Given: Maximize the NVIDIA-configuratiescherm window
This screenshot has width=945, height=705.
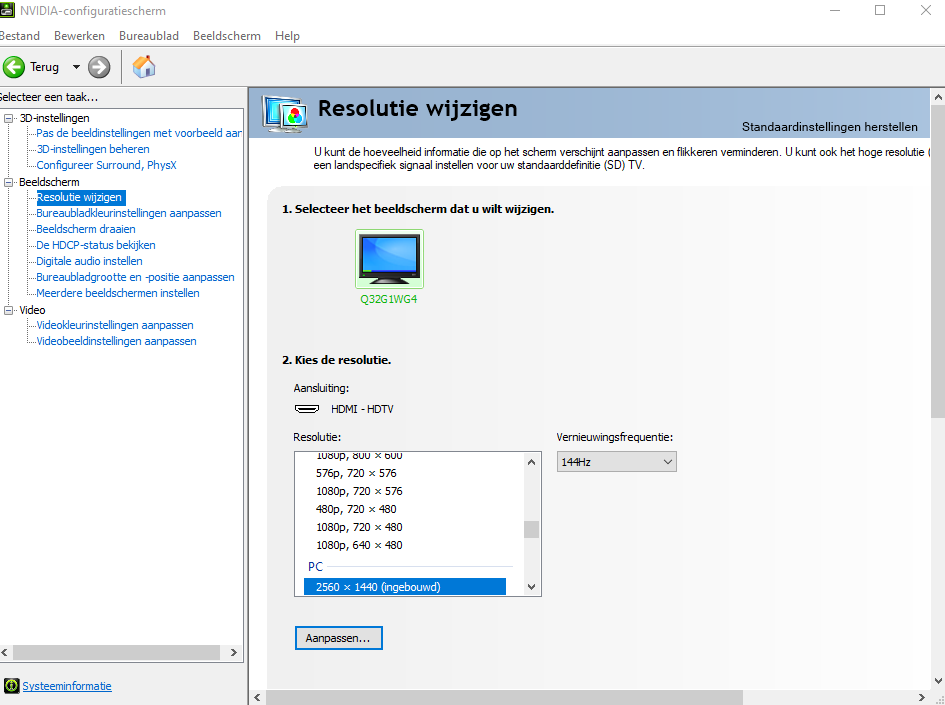Looking at the screenshot, I should click(x=880, y=10).
